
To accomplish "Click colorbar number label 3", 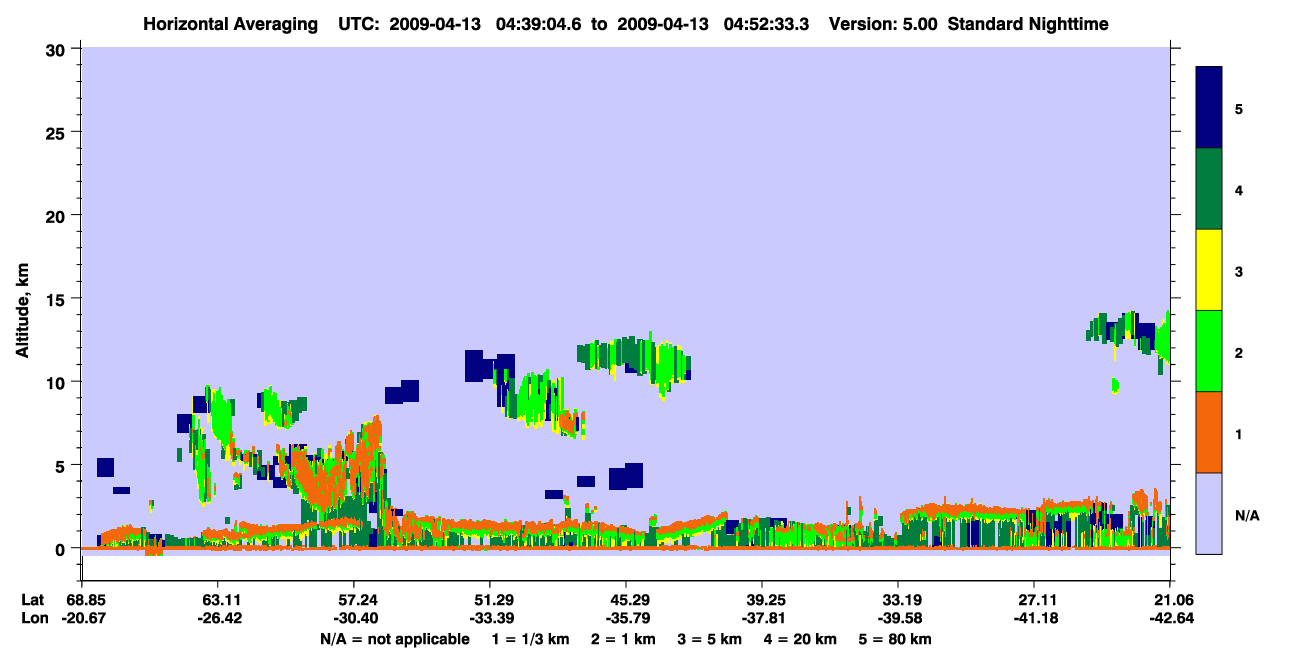I will click(x=1239, y=272).
